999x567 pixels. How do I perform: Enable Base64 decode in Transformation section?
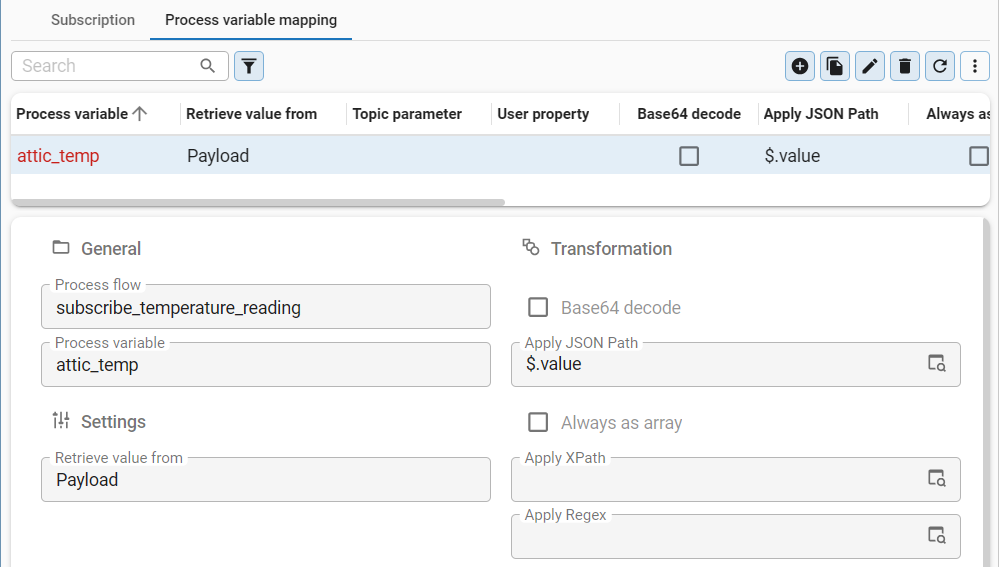pos(538,308)
